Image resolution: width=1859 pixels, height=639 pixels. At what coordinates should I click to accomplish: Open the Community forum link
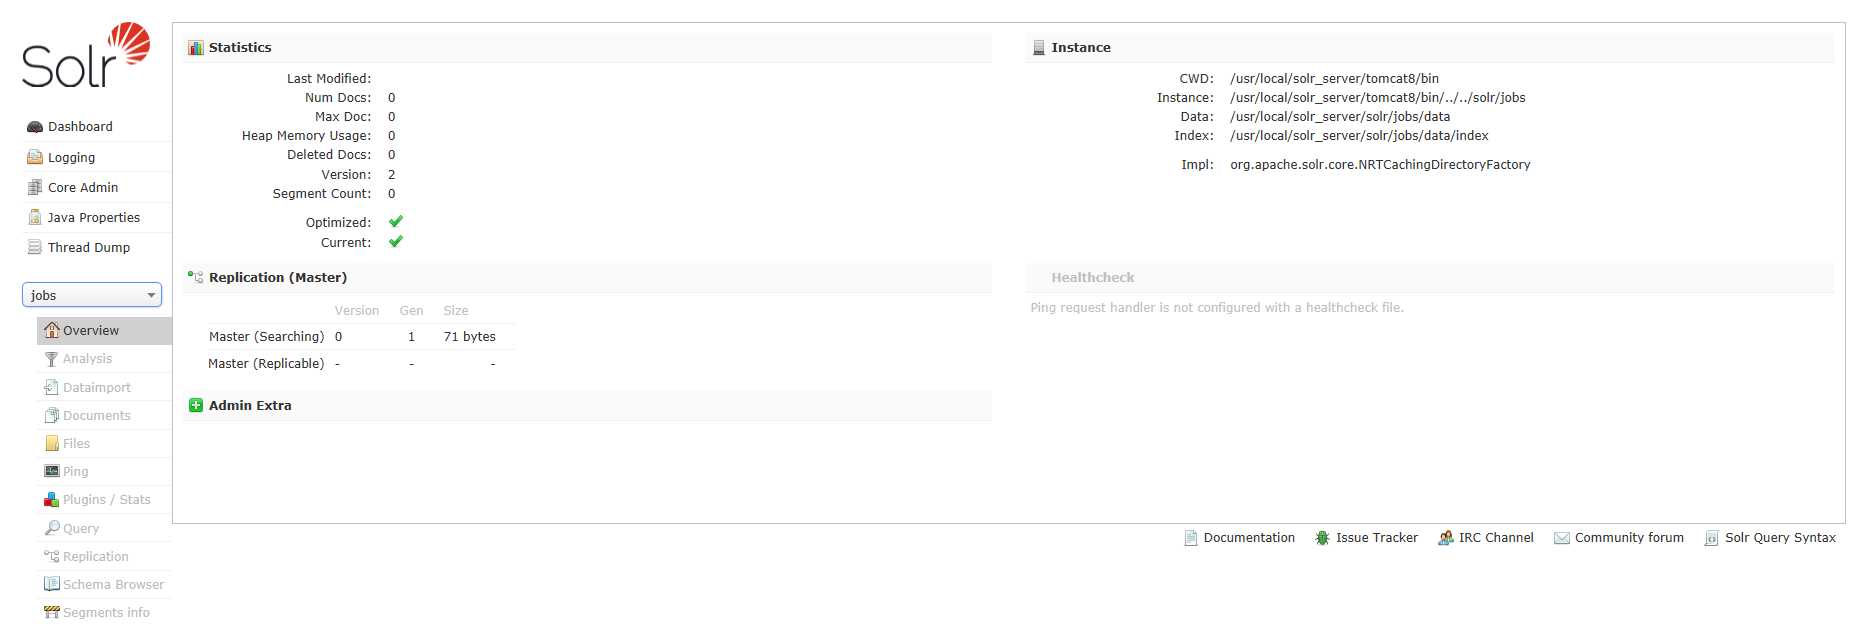(1629, 538)
